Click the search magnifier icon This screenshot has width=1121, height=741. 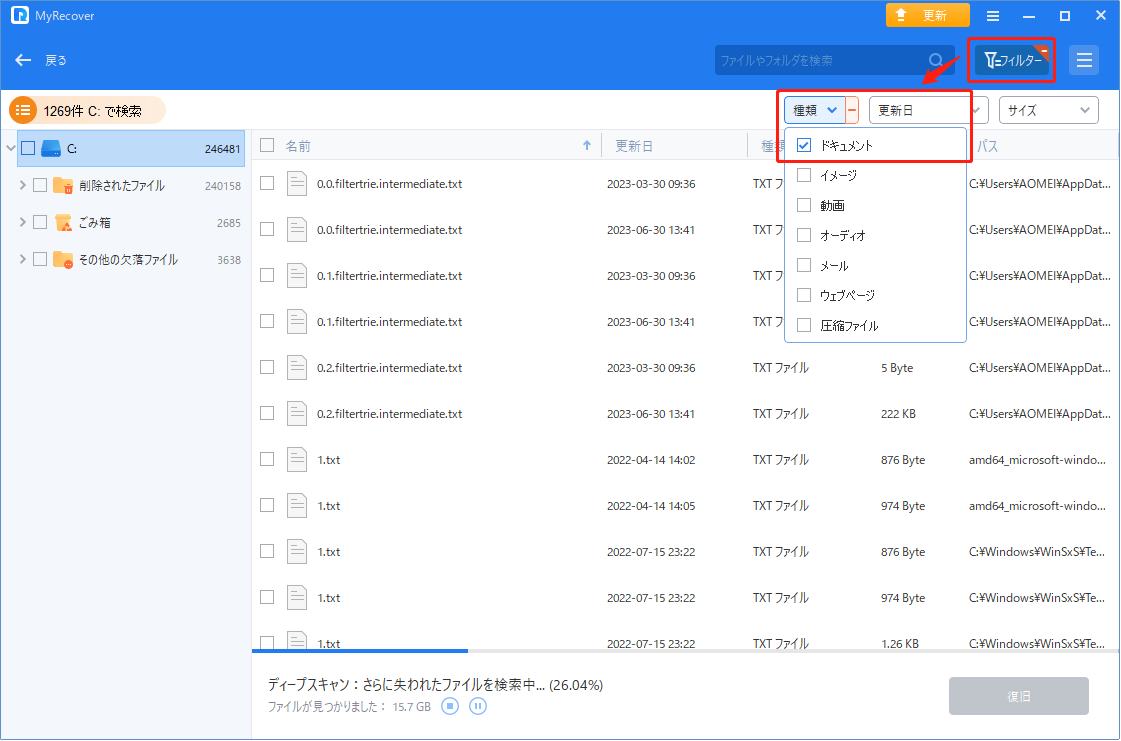click(936, 60)
